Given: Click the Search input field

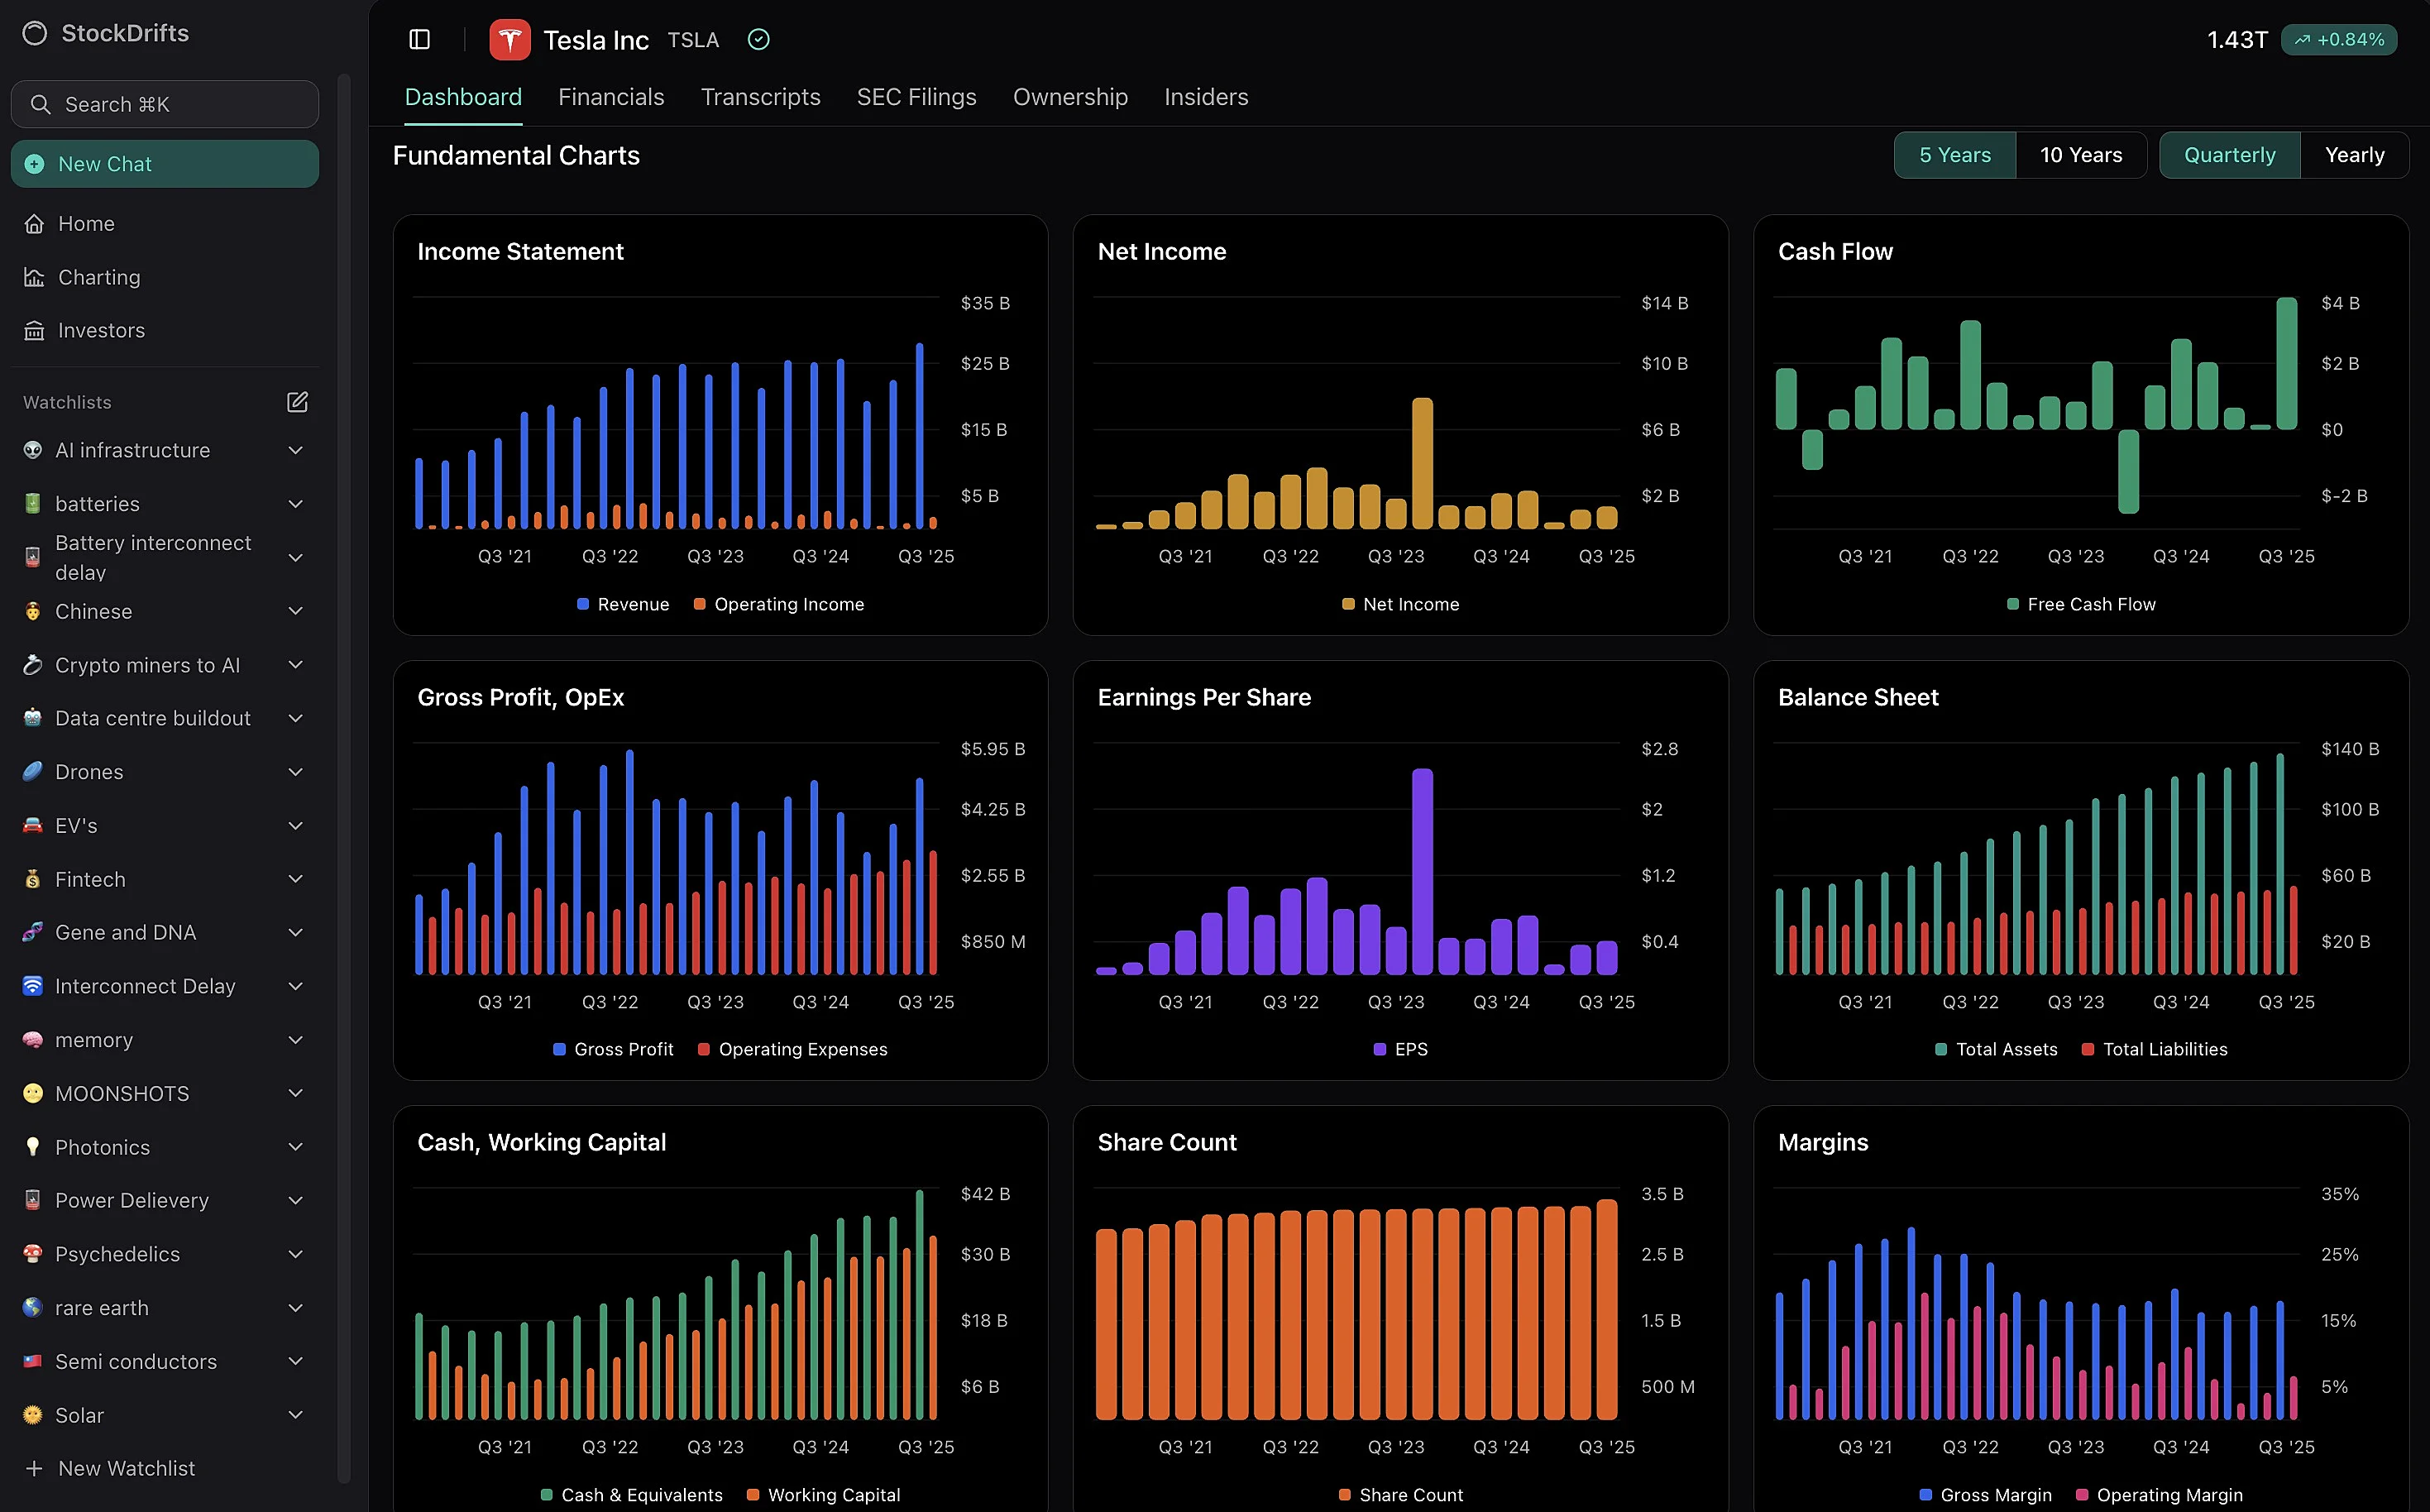Looking at the screenshot, I should tap(165, 104).
